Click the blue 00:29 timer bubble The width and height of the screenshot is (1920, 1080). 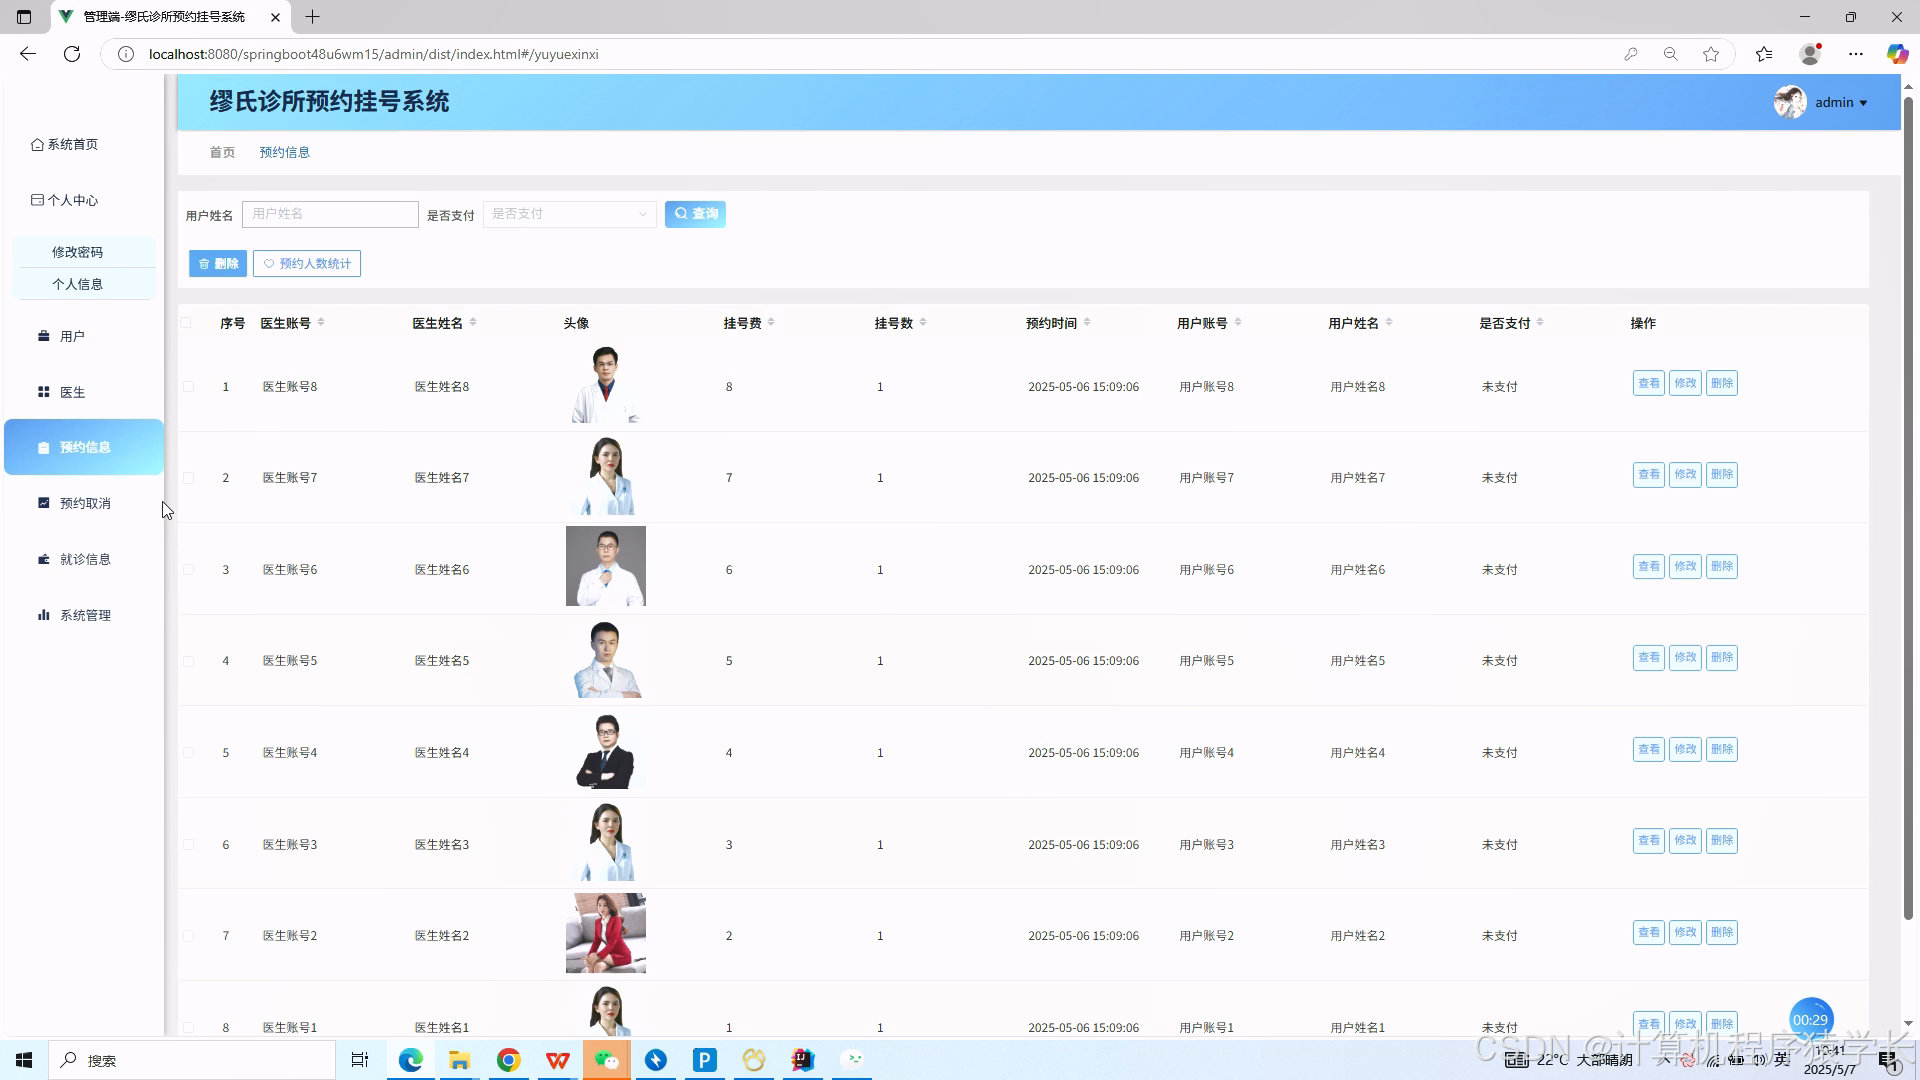(1811, 1019)
